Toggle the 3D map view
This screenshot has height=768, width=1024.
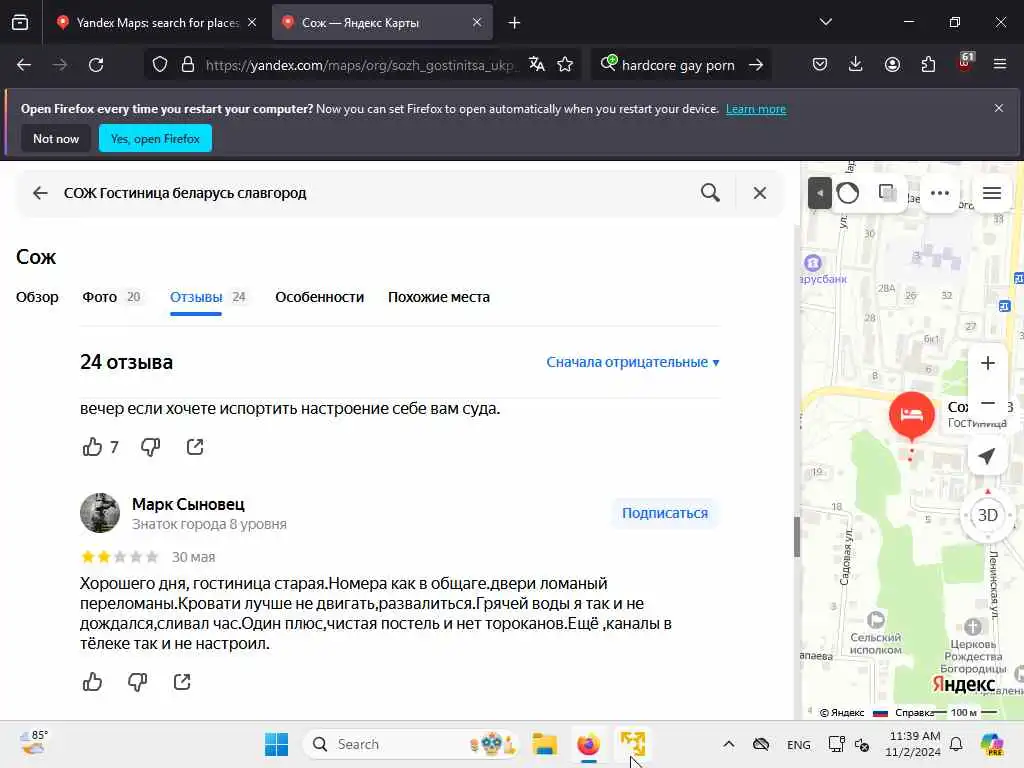(x=987, y=515)
